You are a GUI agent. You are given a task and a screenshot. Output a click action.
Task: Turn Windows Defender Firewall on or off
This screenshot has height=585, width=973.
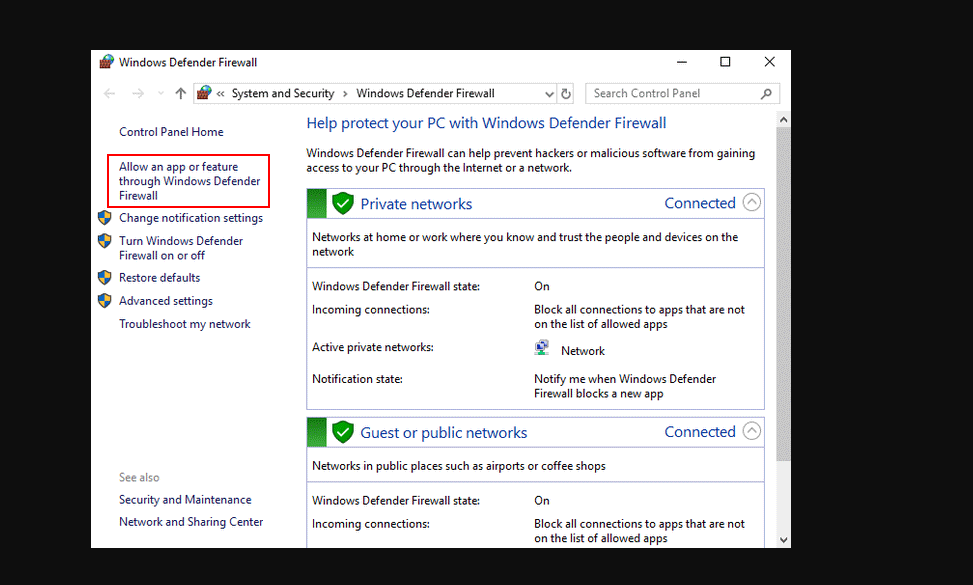(181, 248)
